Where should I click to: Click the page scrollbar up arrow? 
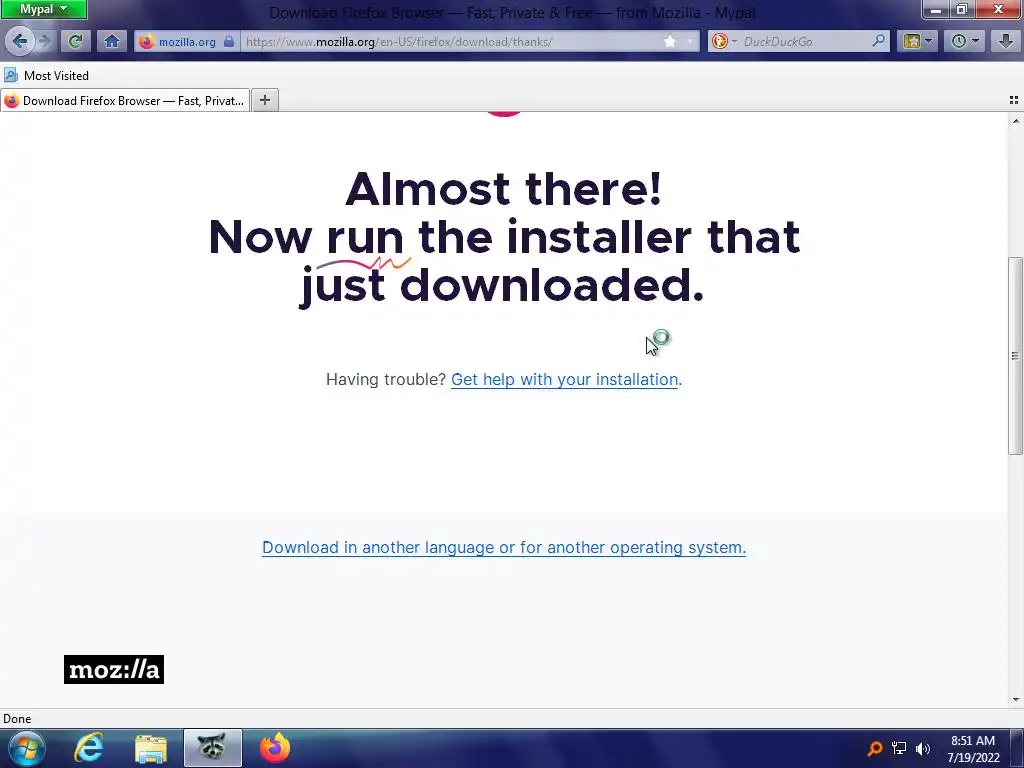tap(1016, 121)
